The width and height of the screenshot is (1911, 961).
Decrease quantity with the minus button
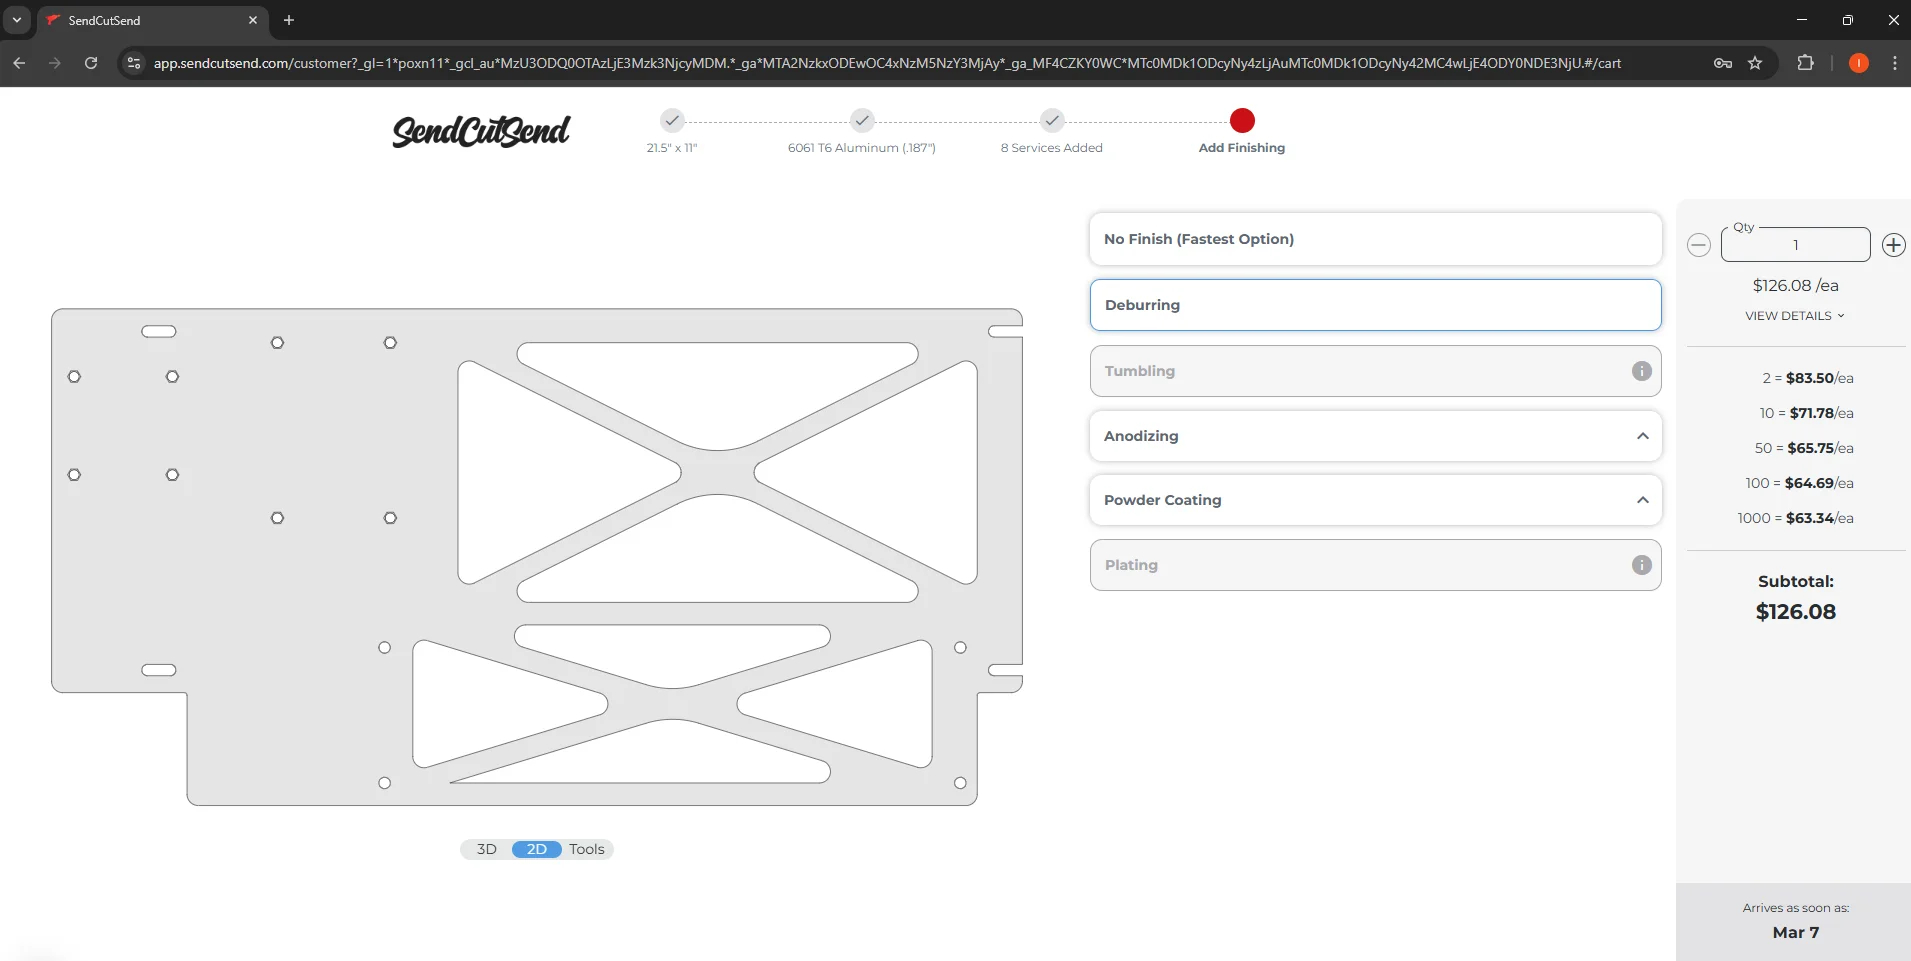click(x=1698, y=245)
